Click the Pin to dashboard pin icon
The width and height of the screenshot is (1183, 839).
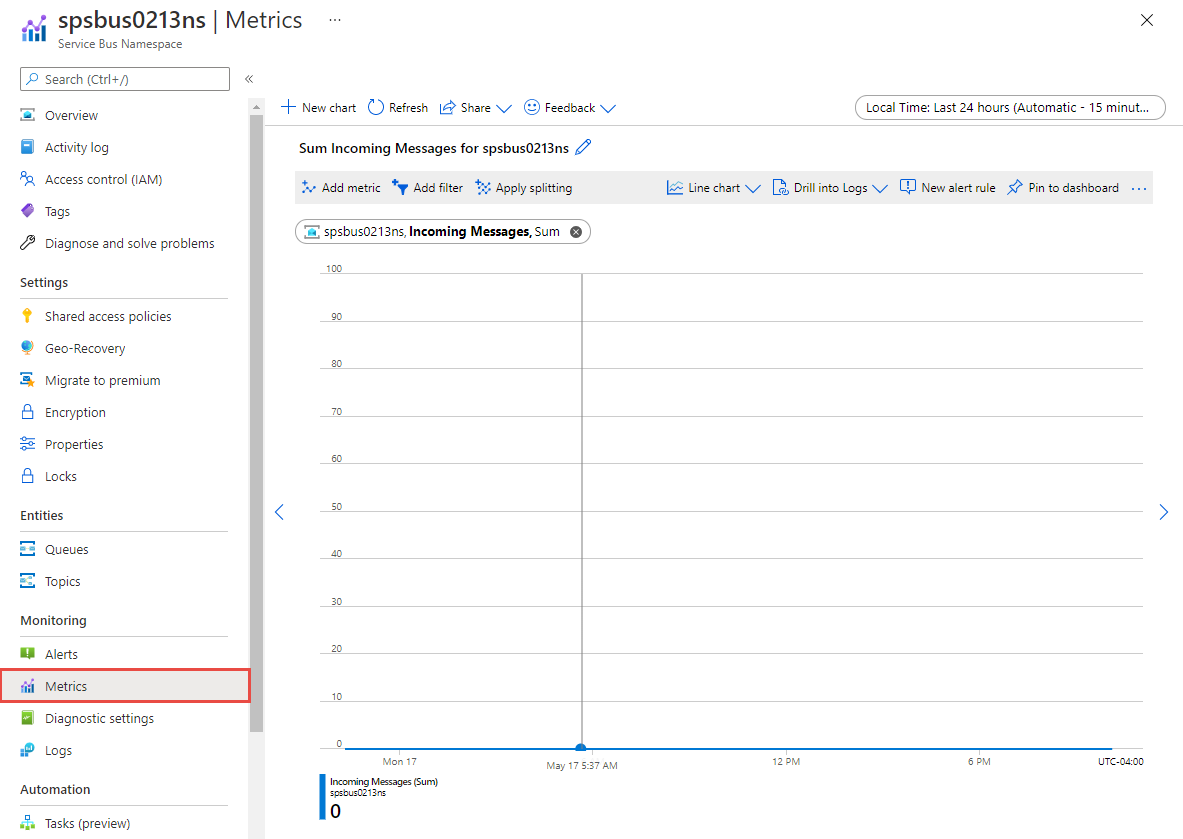pyautogui.click(x=1016, y=187)
